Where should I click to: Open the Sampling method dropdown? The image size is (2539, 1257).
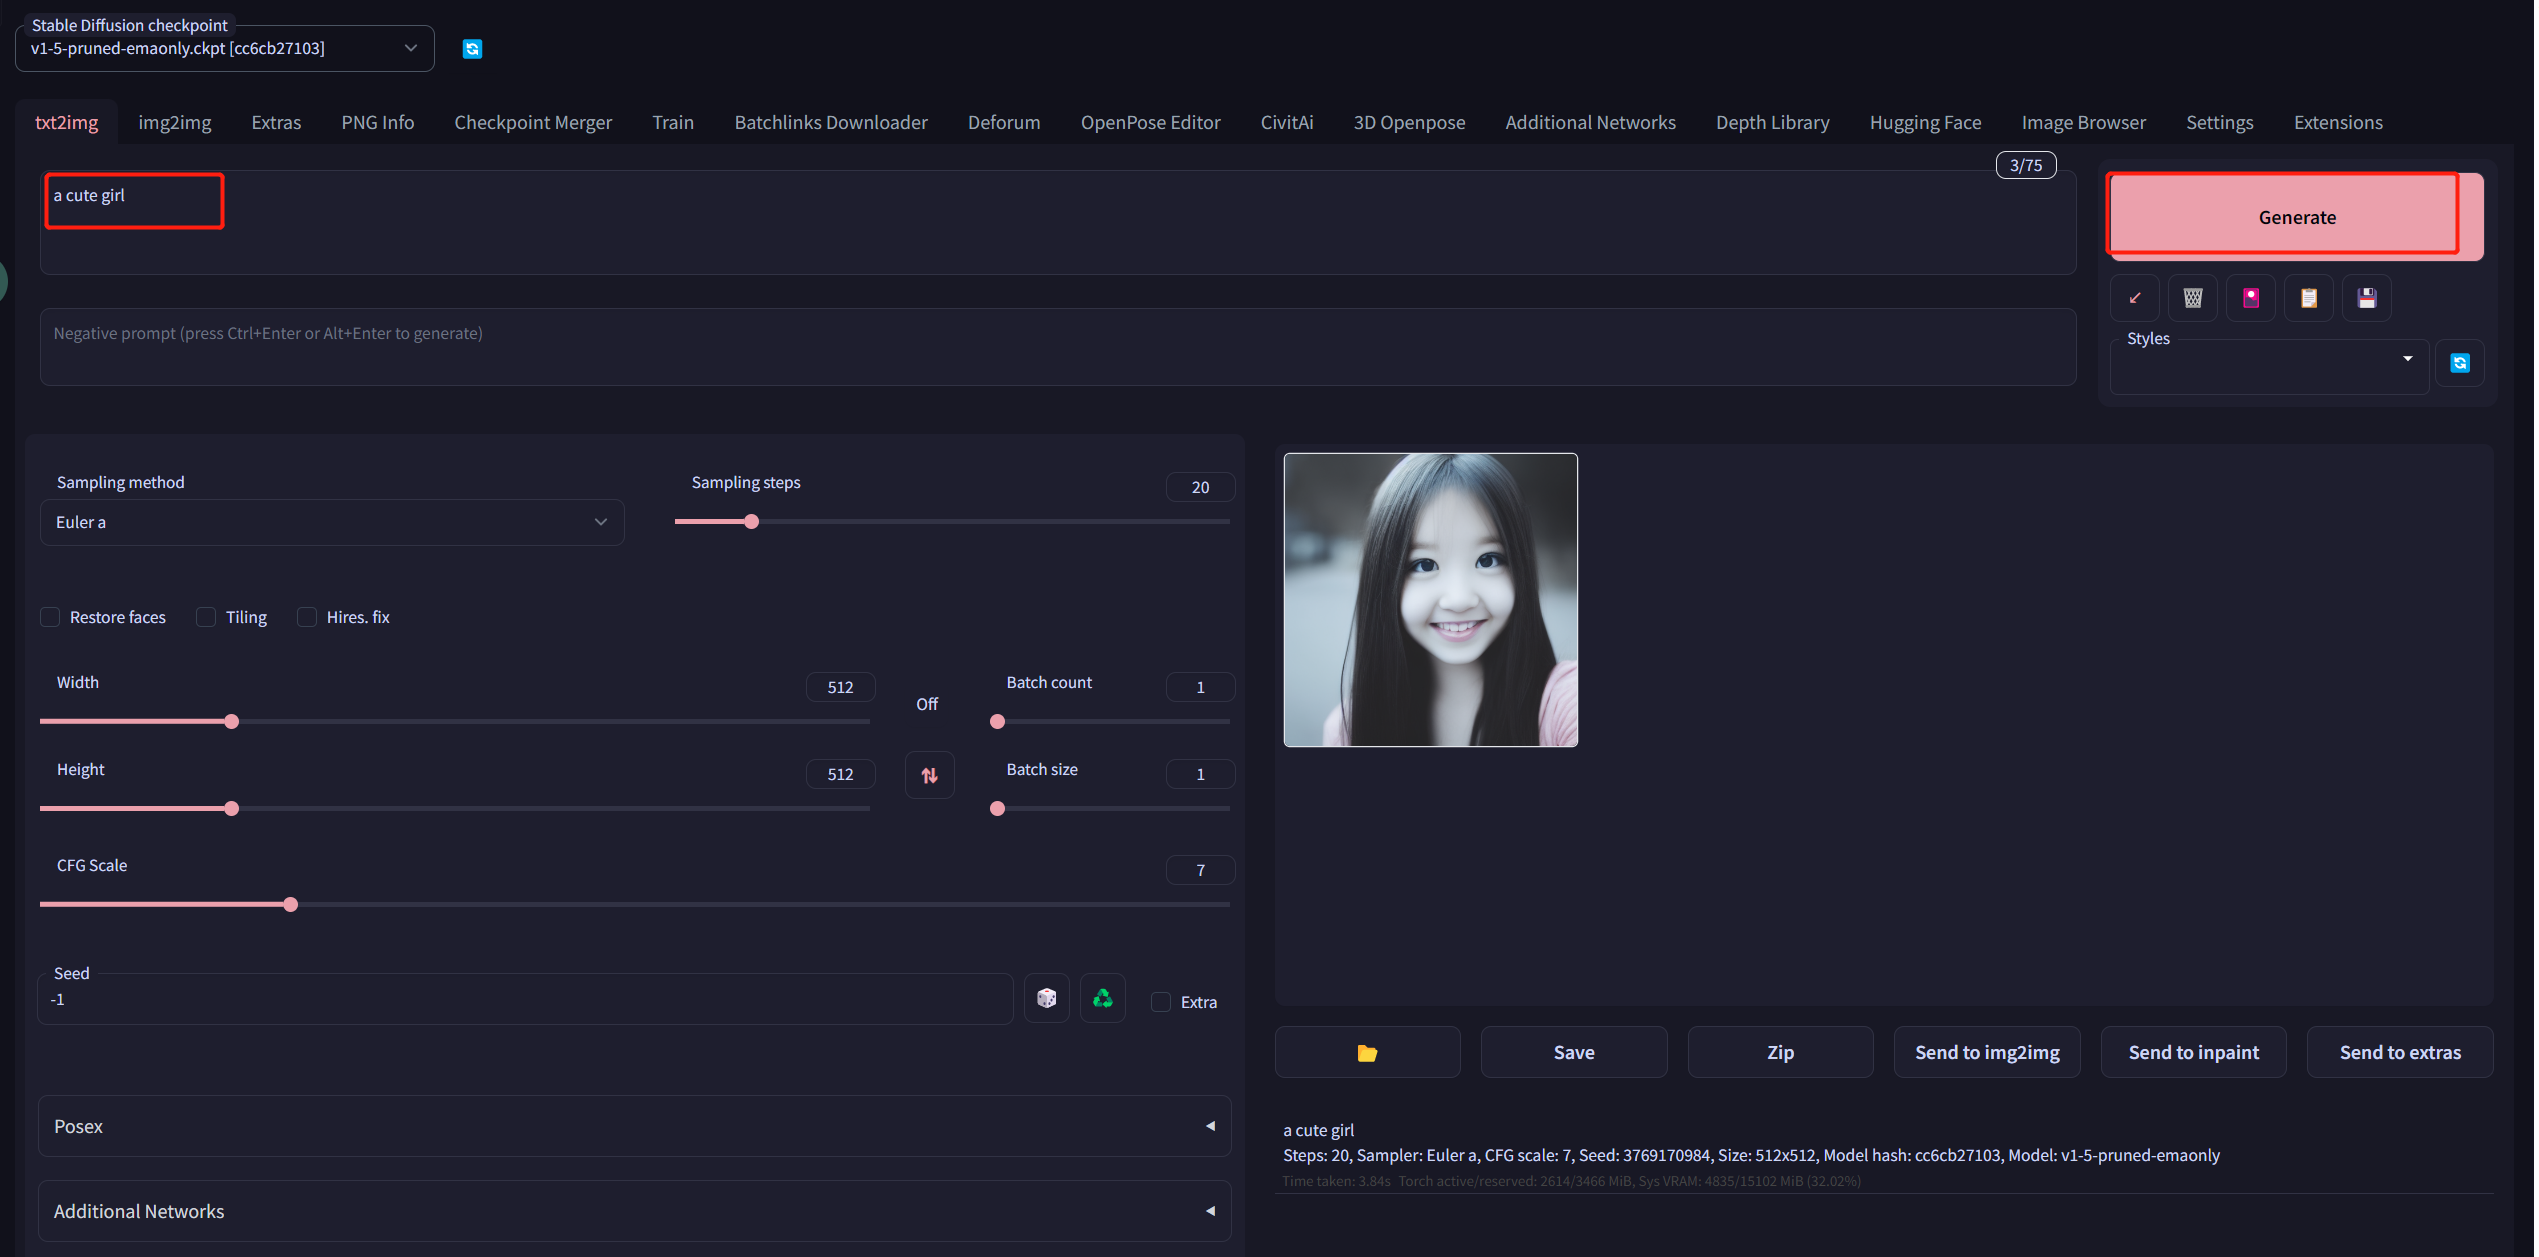(x=332, y=522)
